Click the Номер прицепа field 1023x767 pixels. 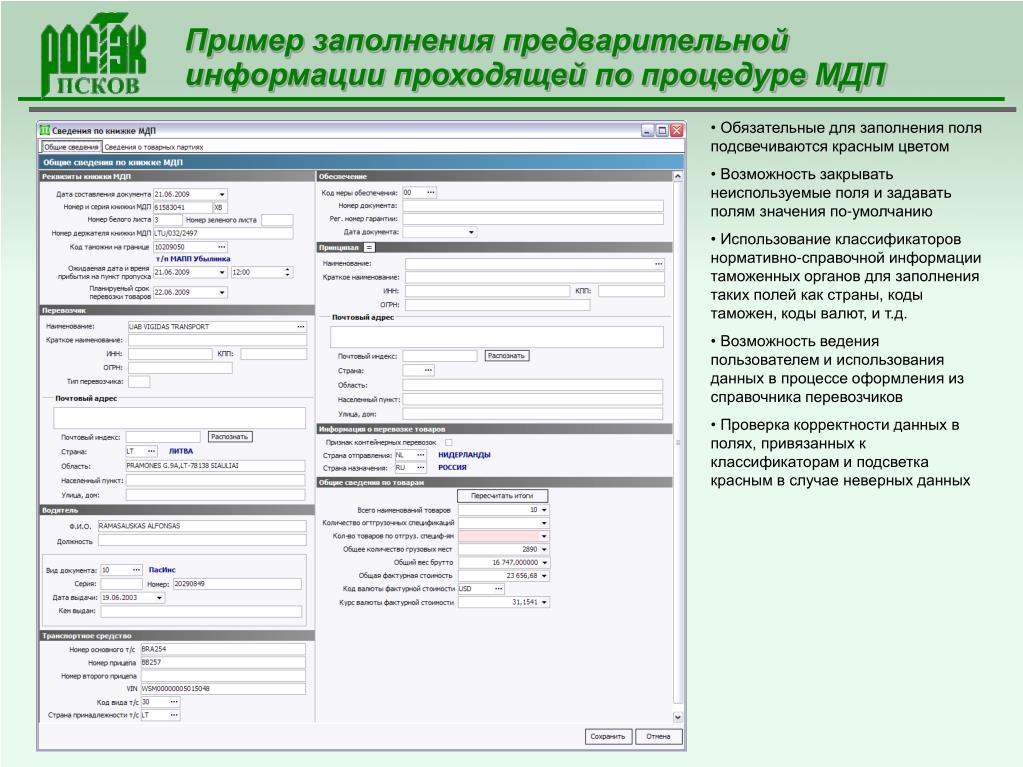[222, 663]
